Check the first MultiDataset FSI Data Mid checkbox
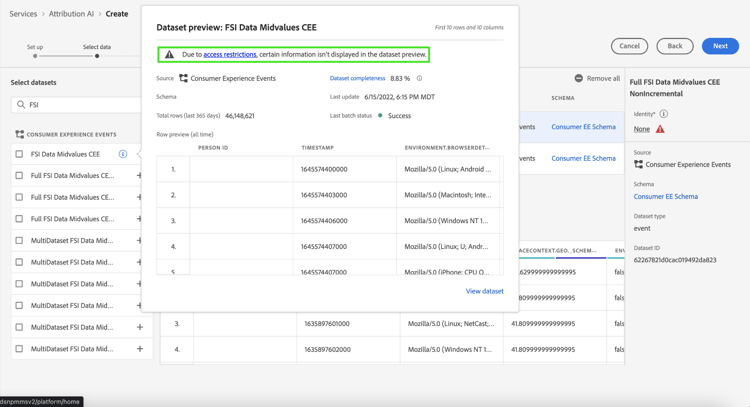This screenshot has height=407, width=750. tap(19, 241)
